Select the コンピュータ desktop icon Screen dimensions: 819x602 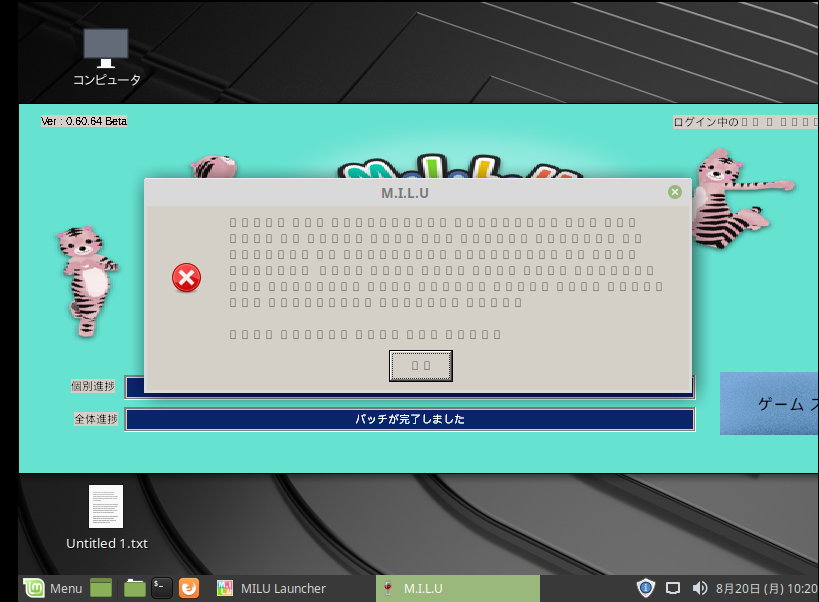pyautogui.click(x=106, y=56)
